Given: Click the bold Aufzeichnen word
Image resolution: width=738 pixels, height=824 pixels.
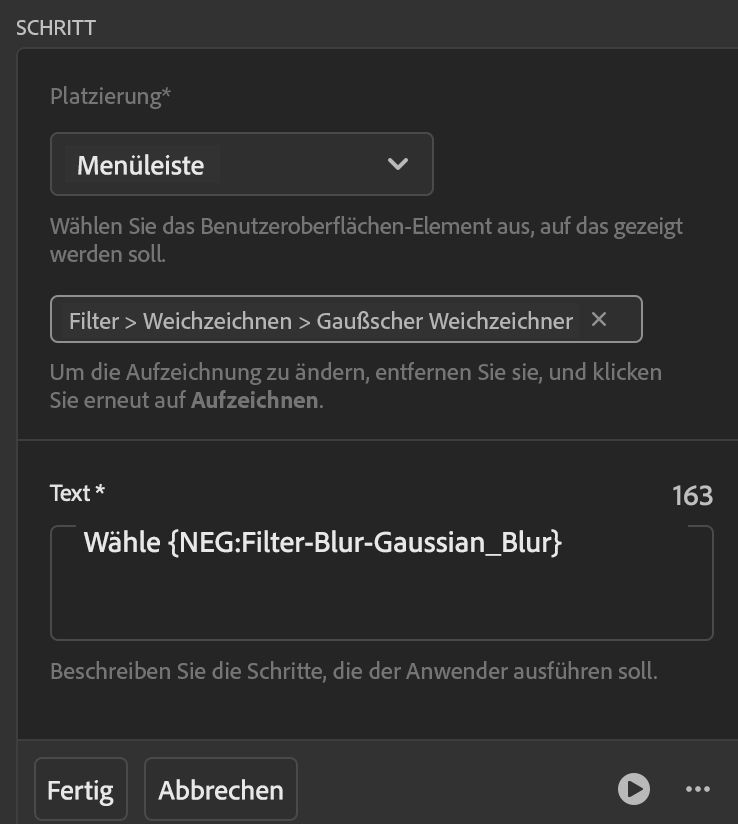Looking at the screenshot, I should [254, 401].
